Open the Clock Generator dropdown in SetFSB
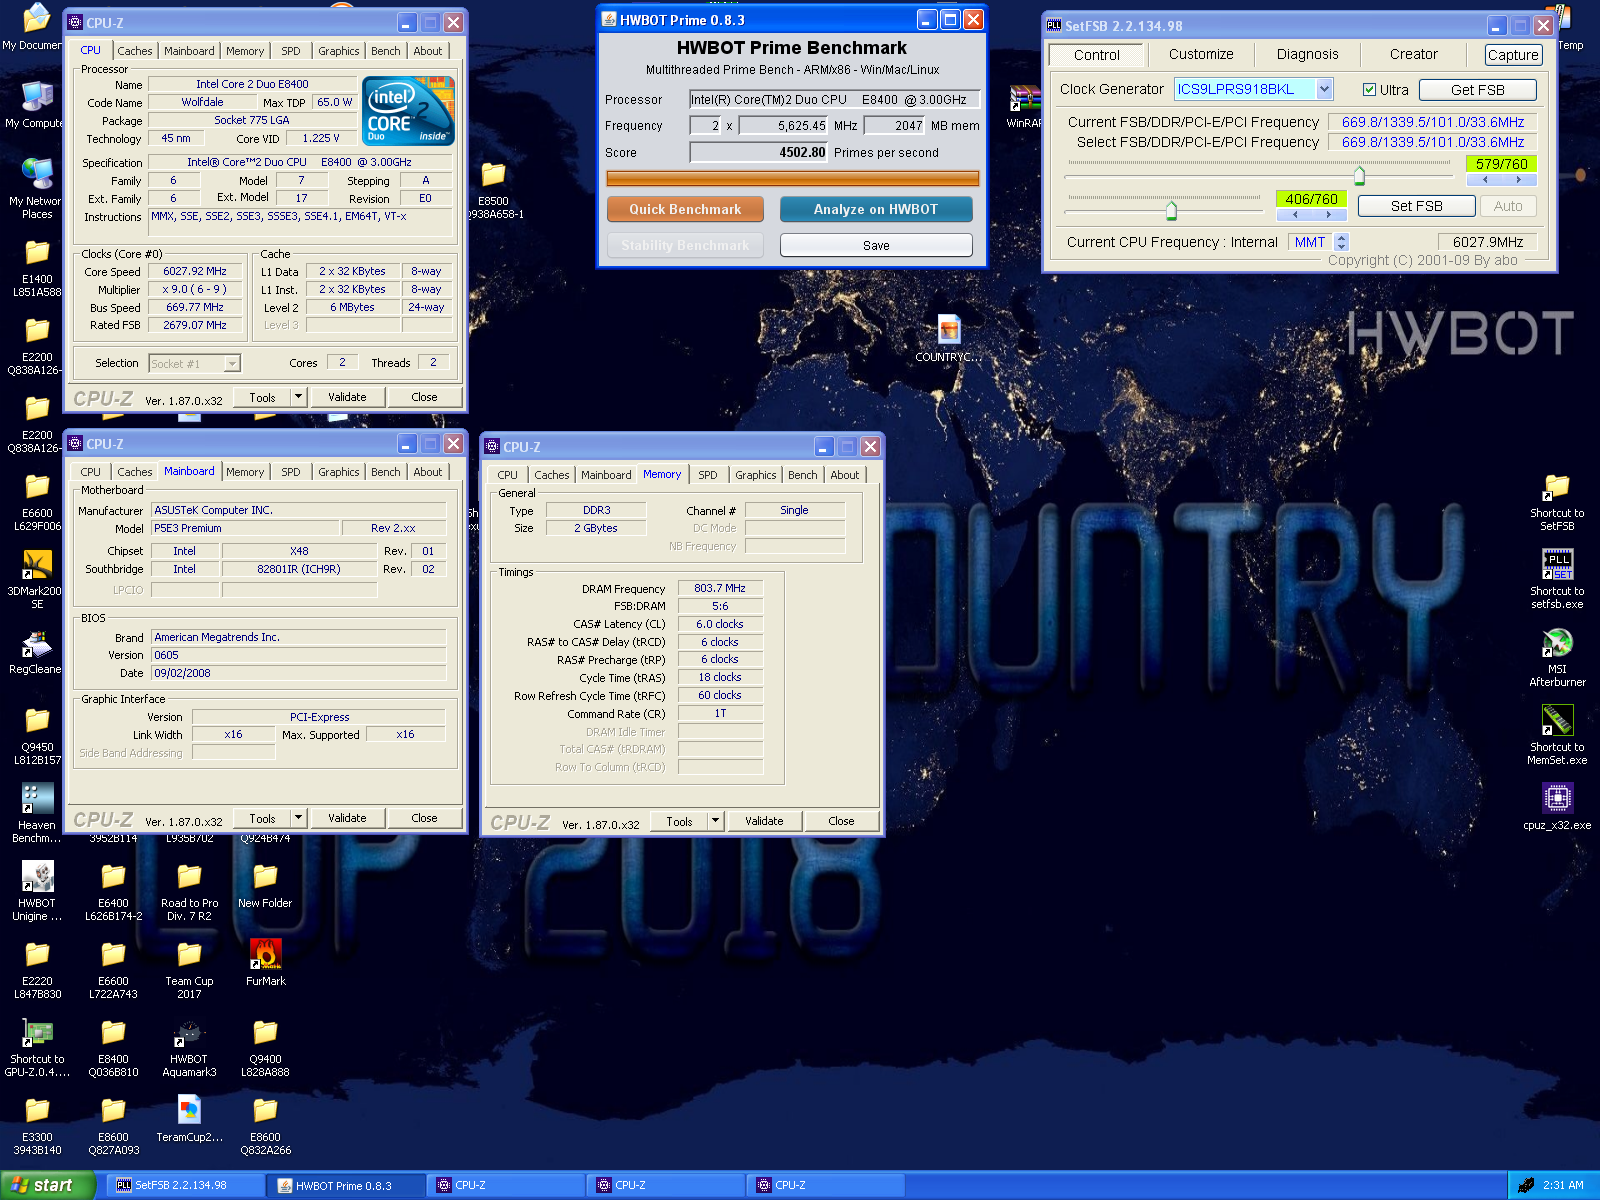The height and width of the screenshot is (1200, 1600). click(1324, 89)
